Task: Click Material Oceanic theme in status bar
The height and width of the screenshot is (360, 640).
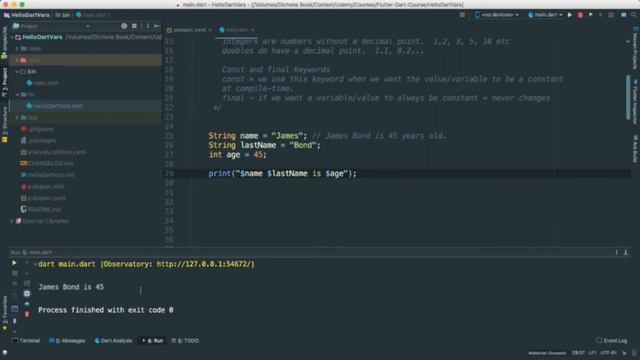Action: tap(547, 353)
